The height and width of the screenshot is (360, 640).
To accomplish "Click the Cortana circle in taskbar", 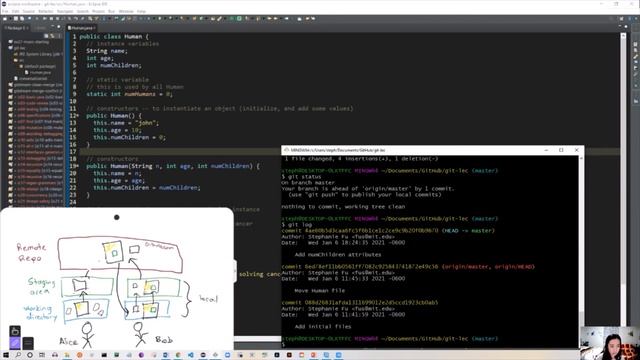I will point(30,355).
